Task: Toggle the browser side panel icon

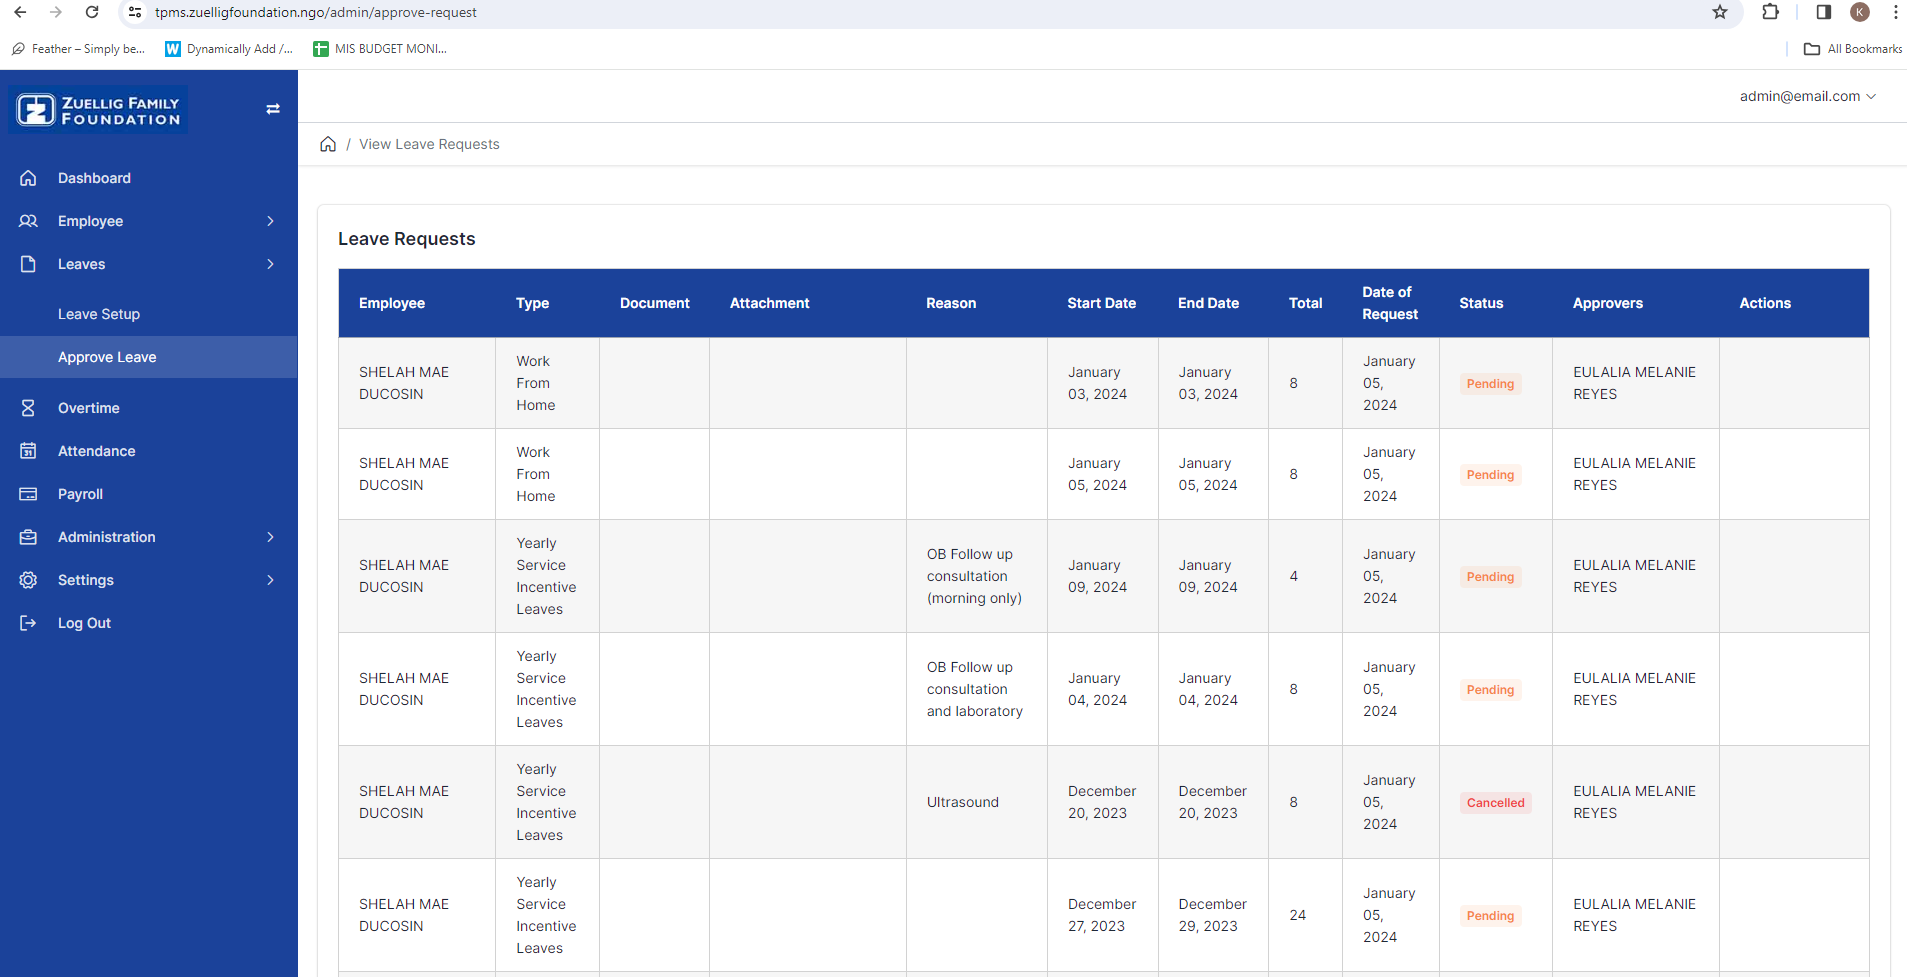Action: pyautogui.click(x=1823, y=12)
